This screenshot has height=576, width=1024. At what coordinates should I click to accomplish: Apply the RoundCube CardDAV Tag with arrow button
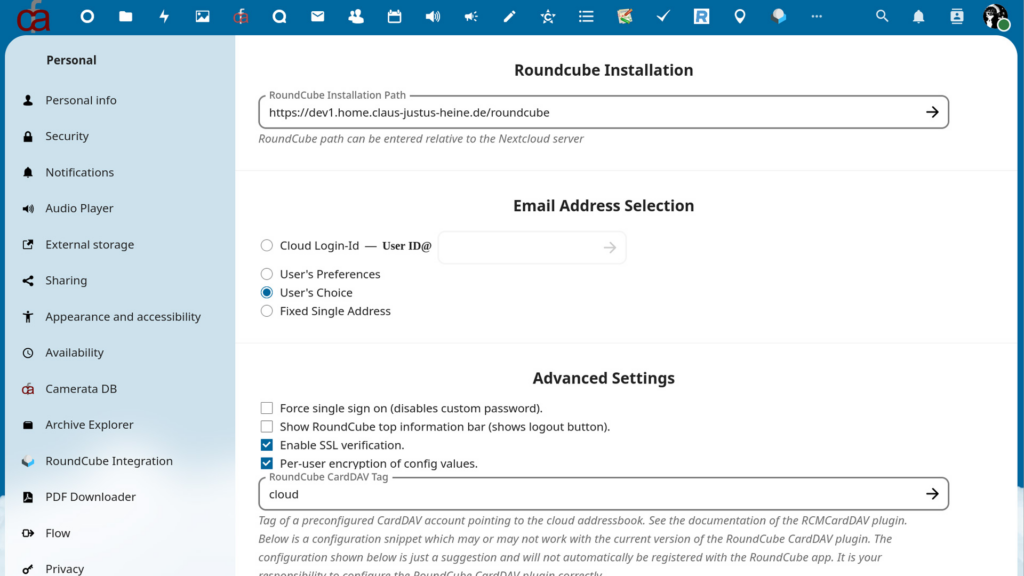point(932,493)
